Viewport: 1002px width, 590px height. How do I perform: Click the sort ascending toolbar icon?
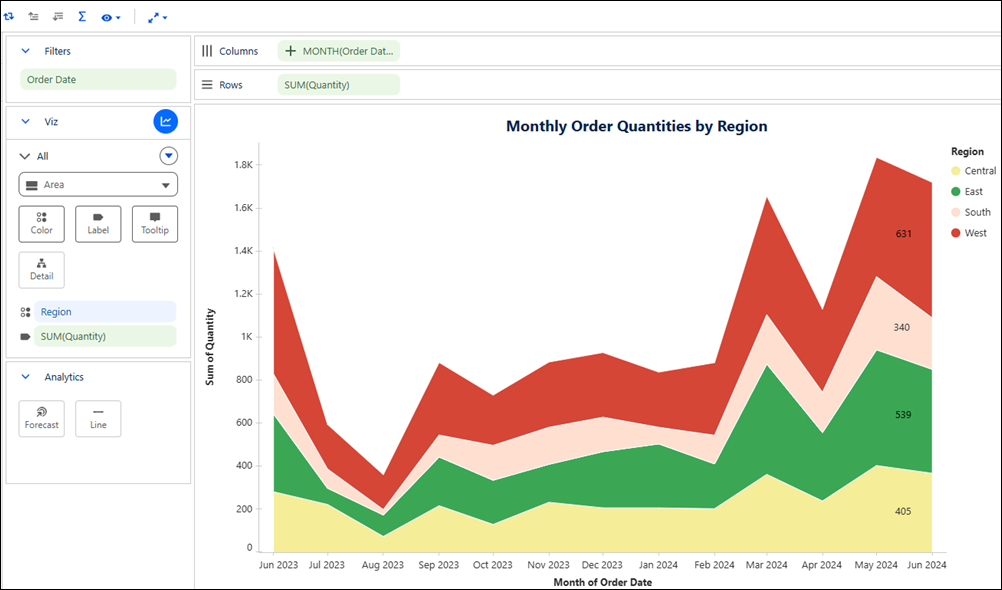(x=33, y=17)
